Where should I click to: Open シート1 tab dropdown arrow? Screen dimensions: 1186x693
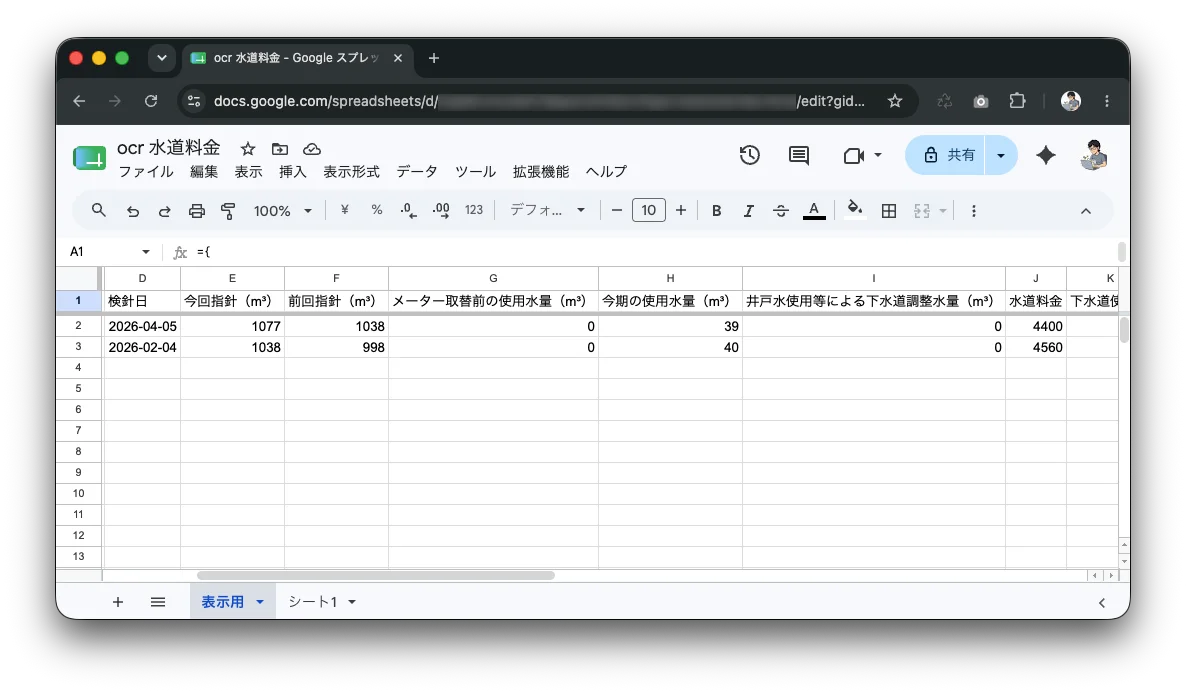pos(352,602)
